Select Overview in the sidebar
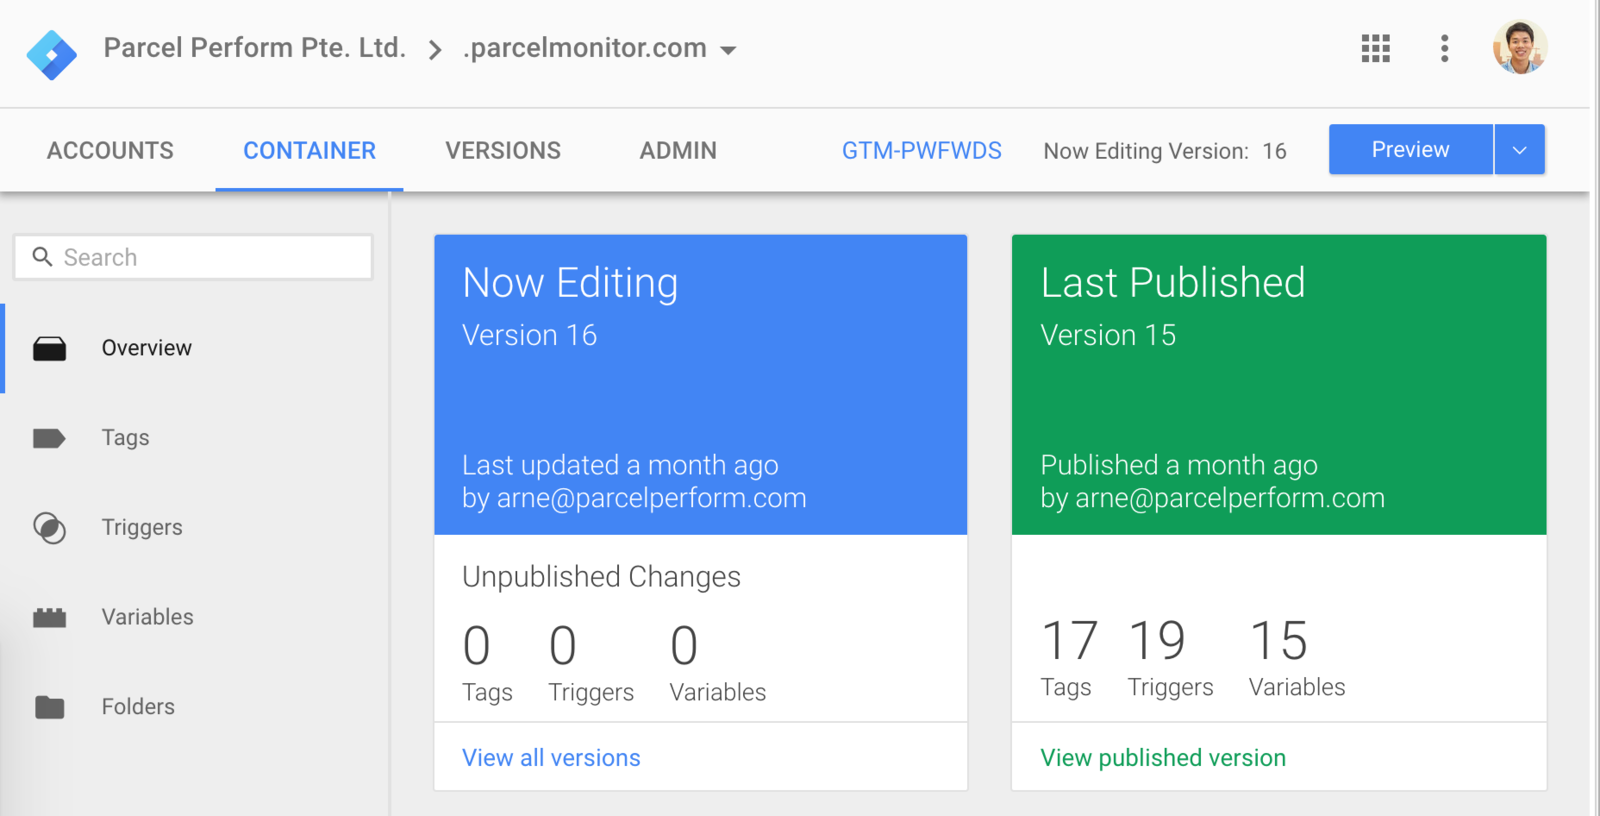The image size is (1600, 816). (146, 348)
